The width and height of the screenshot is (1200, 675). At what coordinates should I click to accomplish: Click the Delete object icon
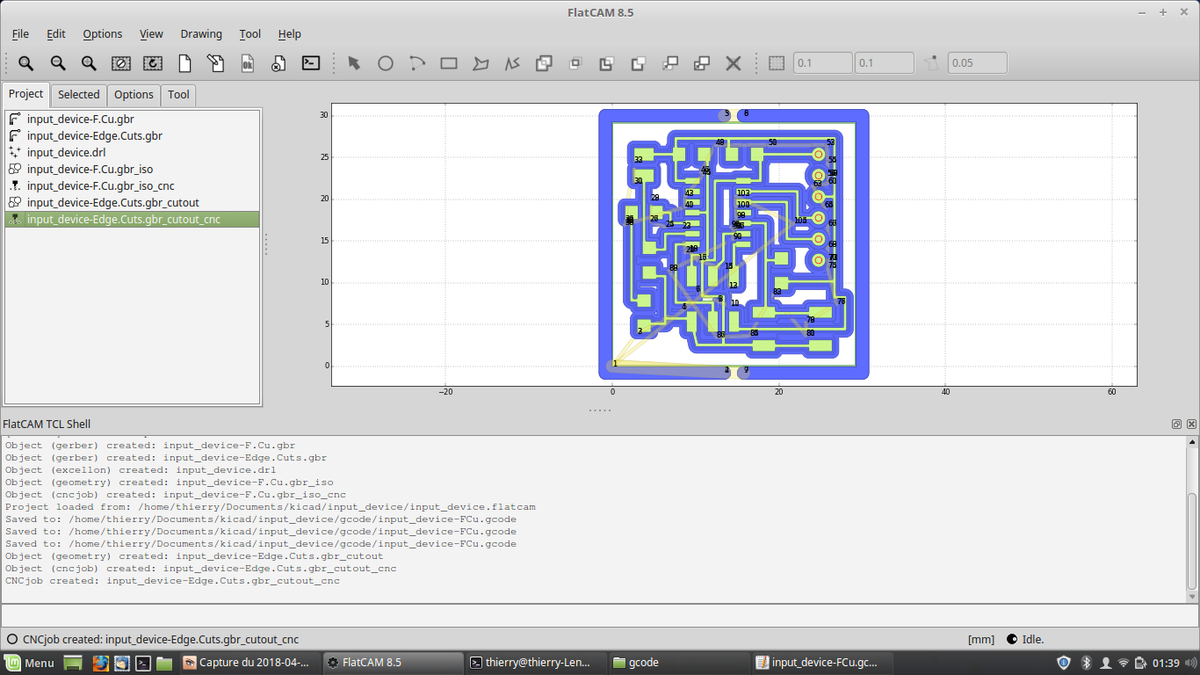[279, 63]
